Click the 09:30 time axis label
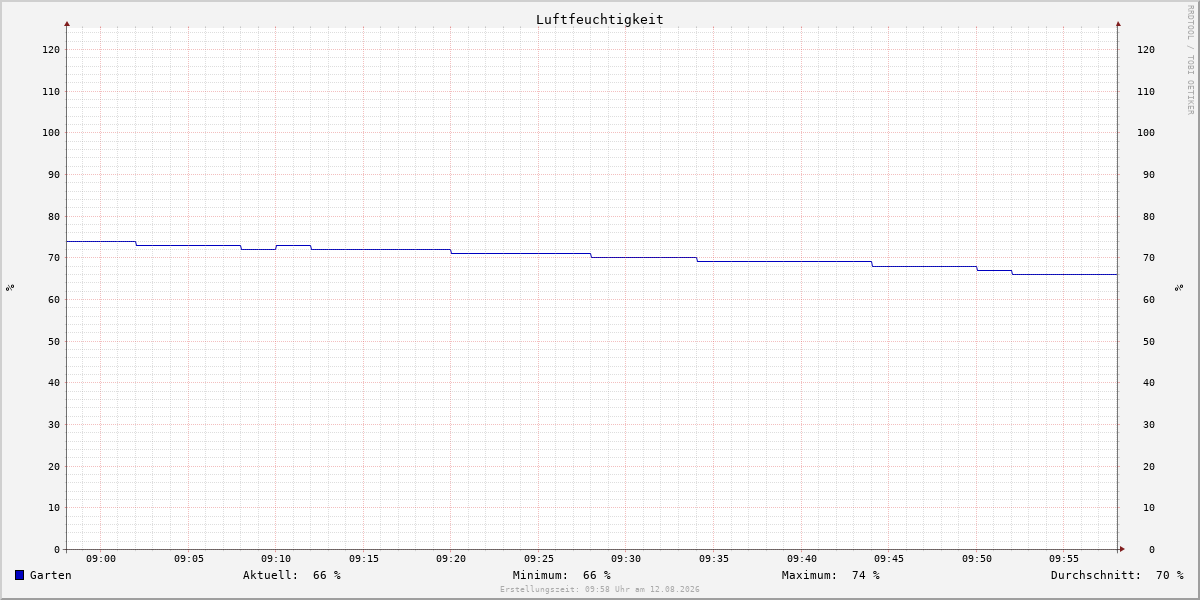This screenshot has height=600, width=1200. tap(626, 559)
